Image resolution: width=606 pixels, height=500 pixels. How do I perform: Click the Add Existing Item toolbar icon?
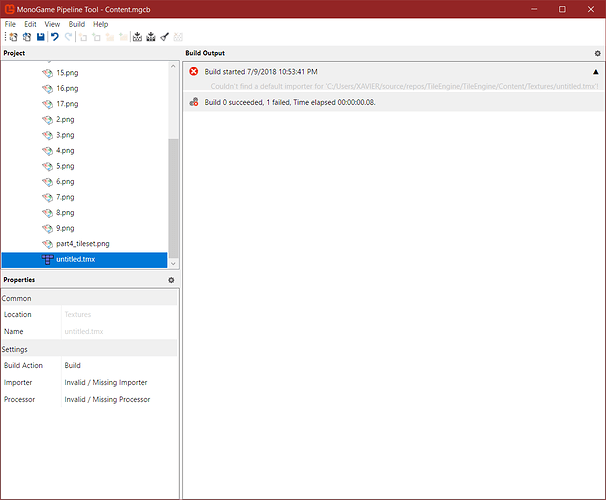click(x=96, y=37)
